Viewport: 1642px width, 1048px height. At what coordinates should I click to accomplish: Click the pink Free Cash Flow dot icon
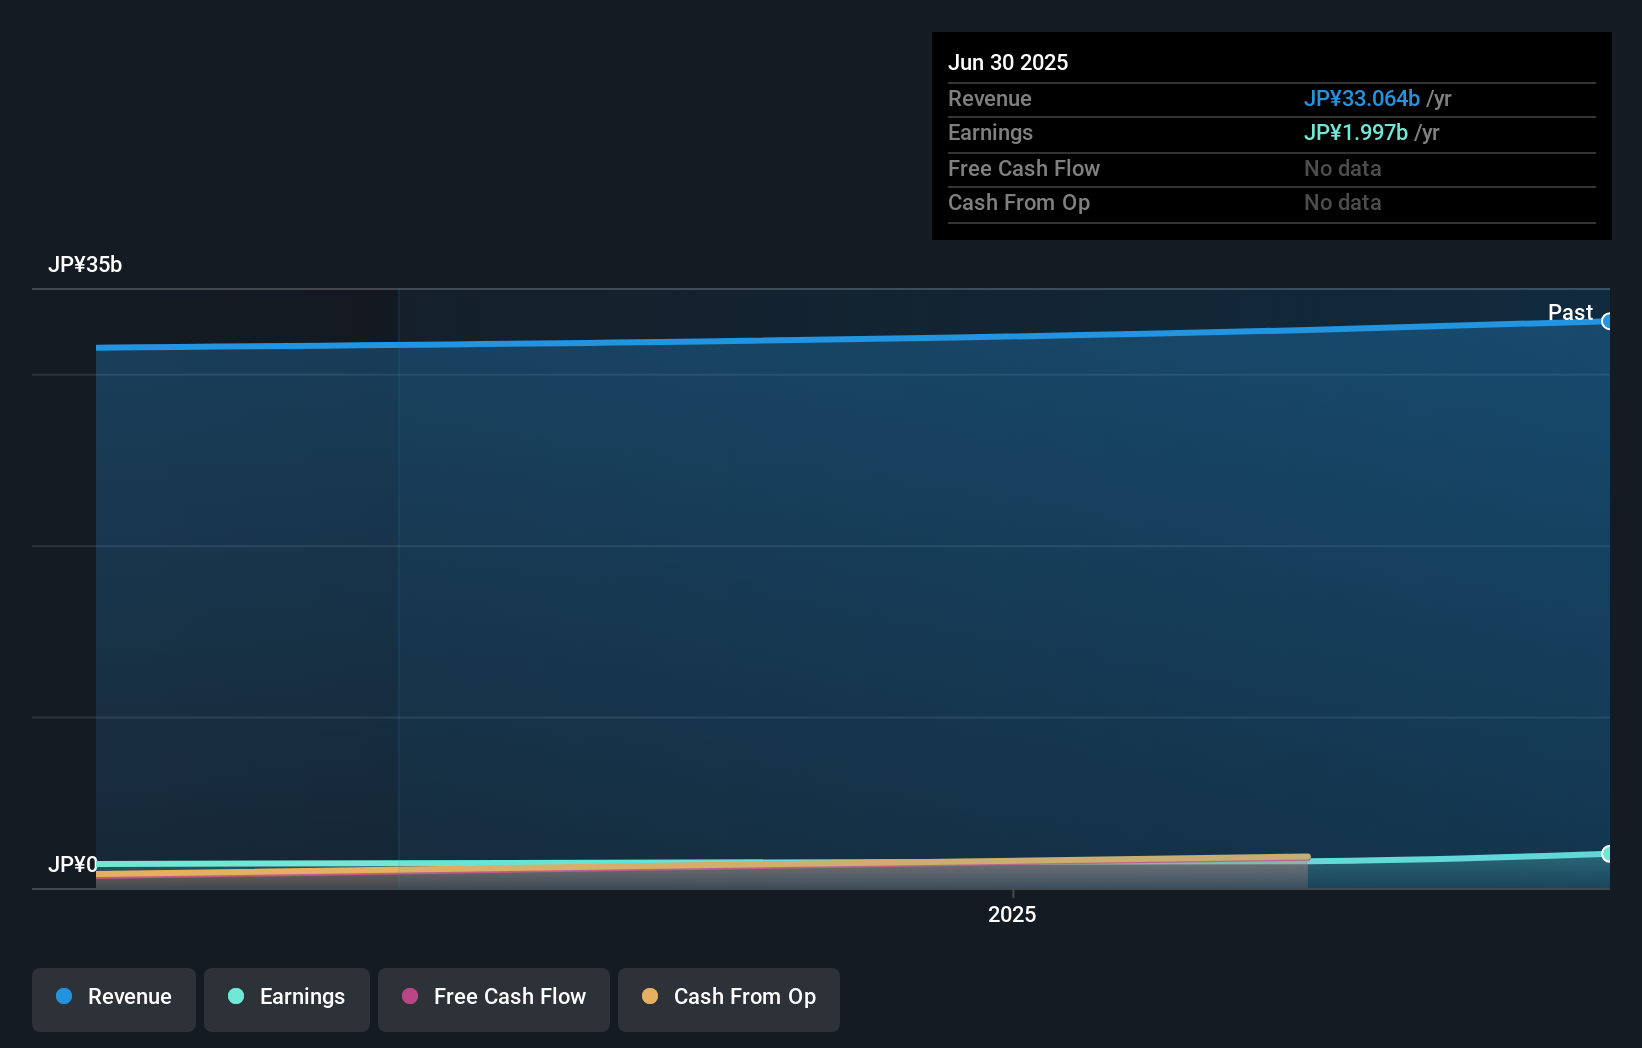click(410, 996)
